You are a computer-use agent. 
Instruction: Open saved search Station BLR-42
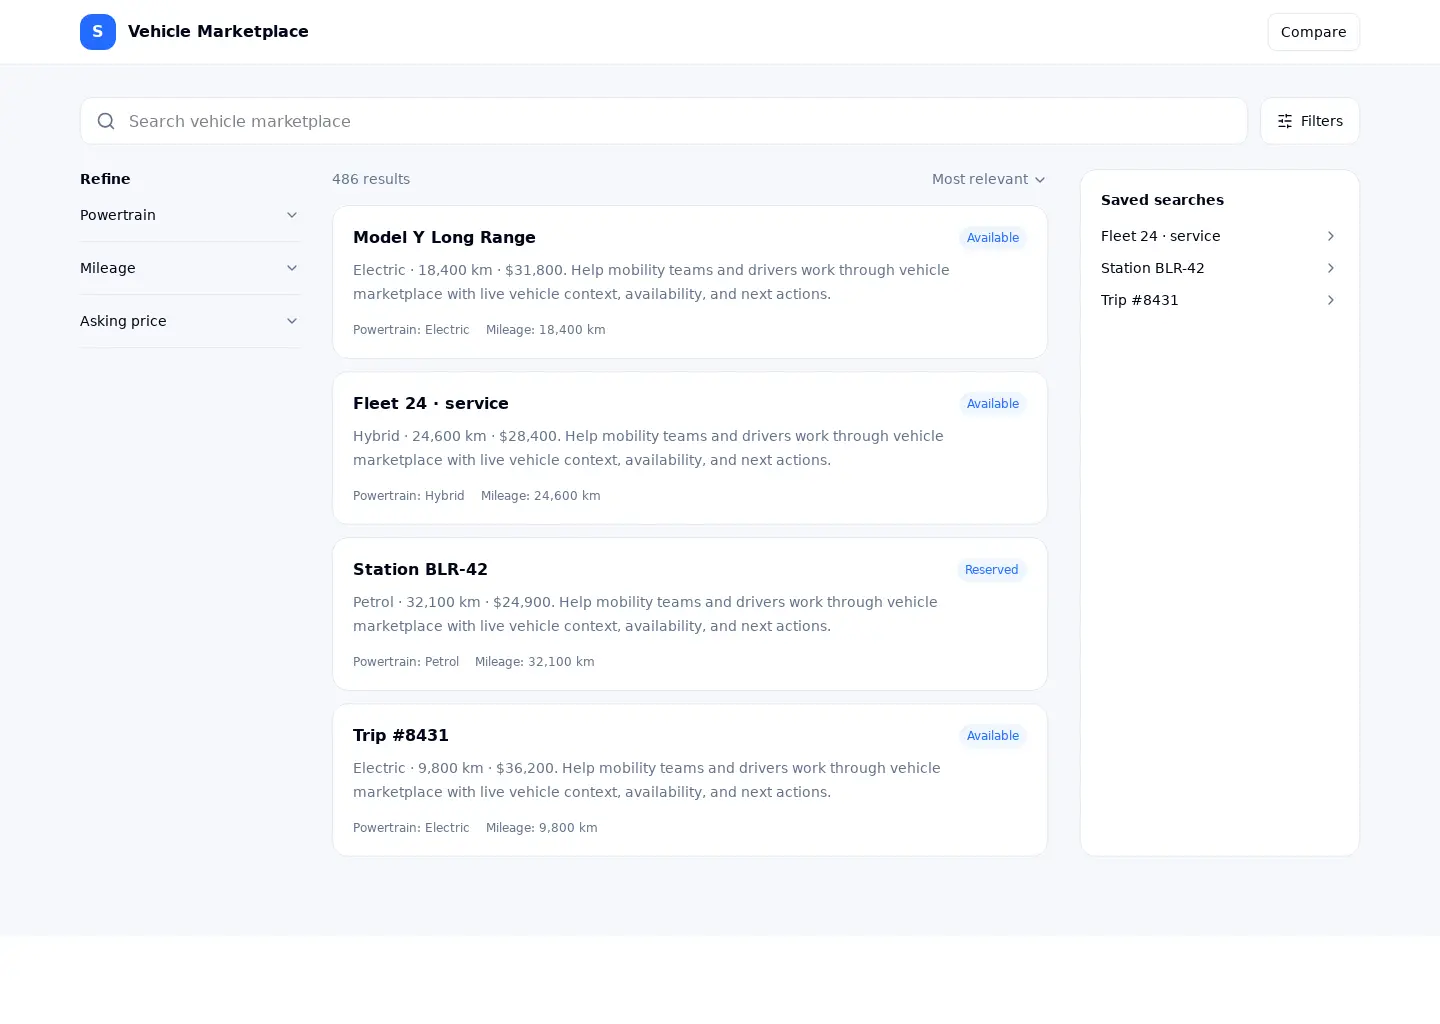[1219, 268]
